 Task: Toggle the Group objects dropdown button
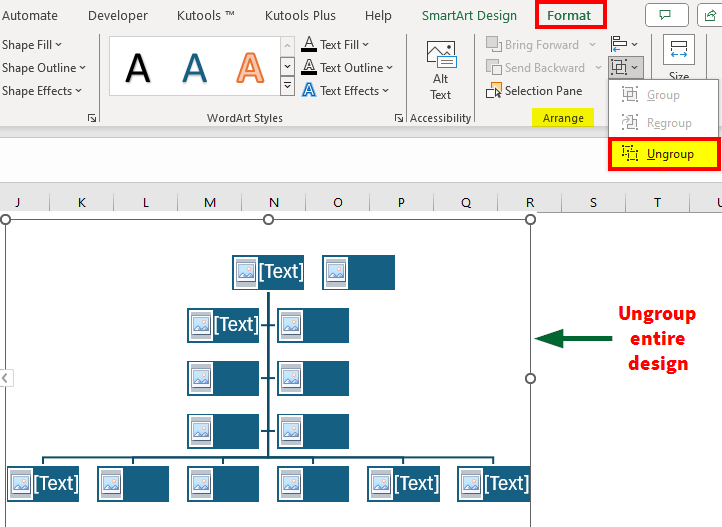(x=625, y=67)
